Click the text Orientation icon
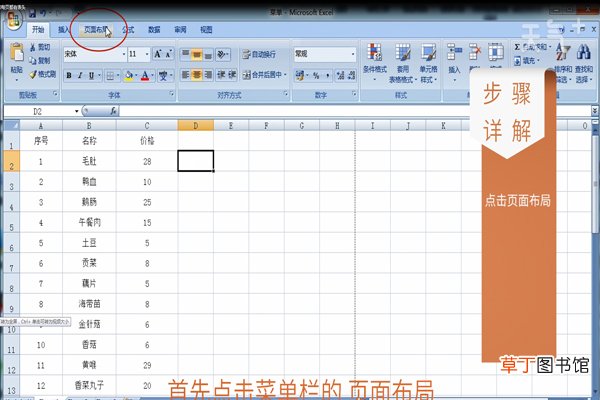600x400 pixels. pos(221,55)
